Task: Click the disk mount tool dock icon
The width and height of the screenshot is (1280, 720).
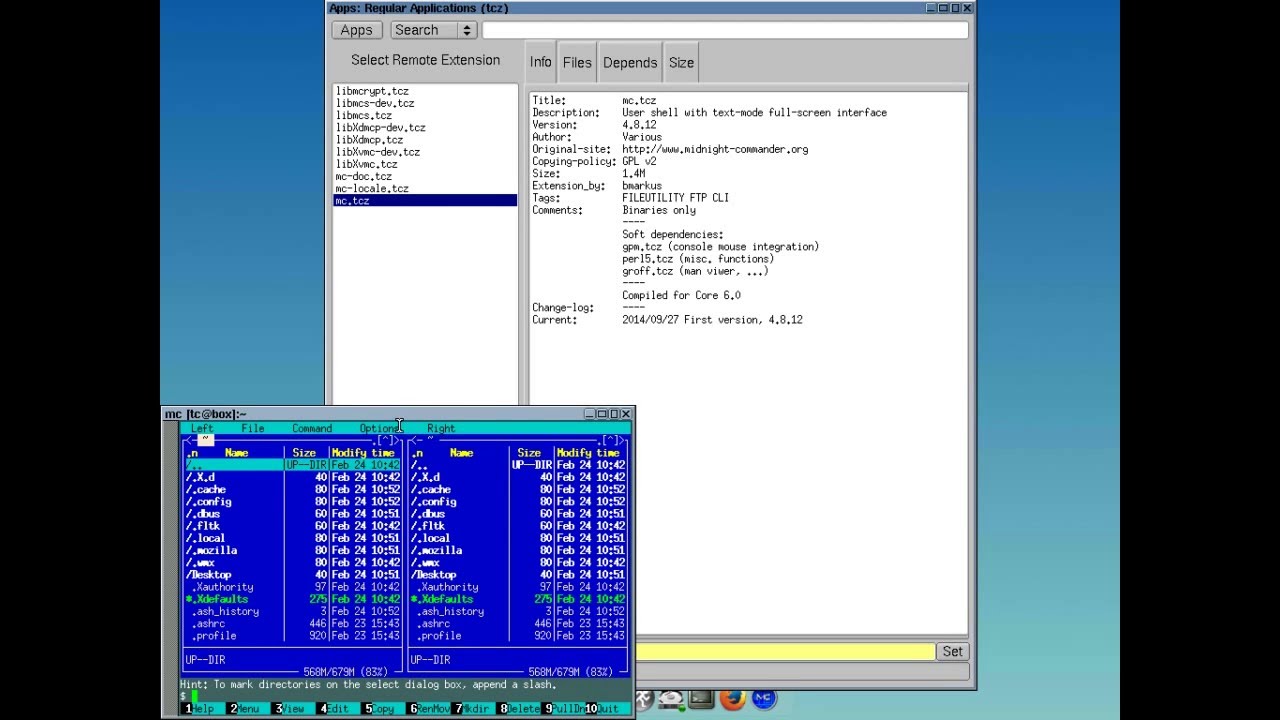Action: point(670,700)
